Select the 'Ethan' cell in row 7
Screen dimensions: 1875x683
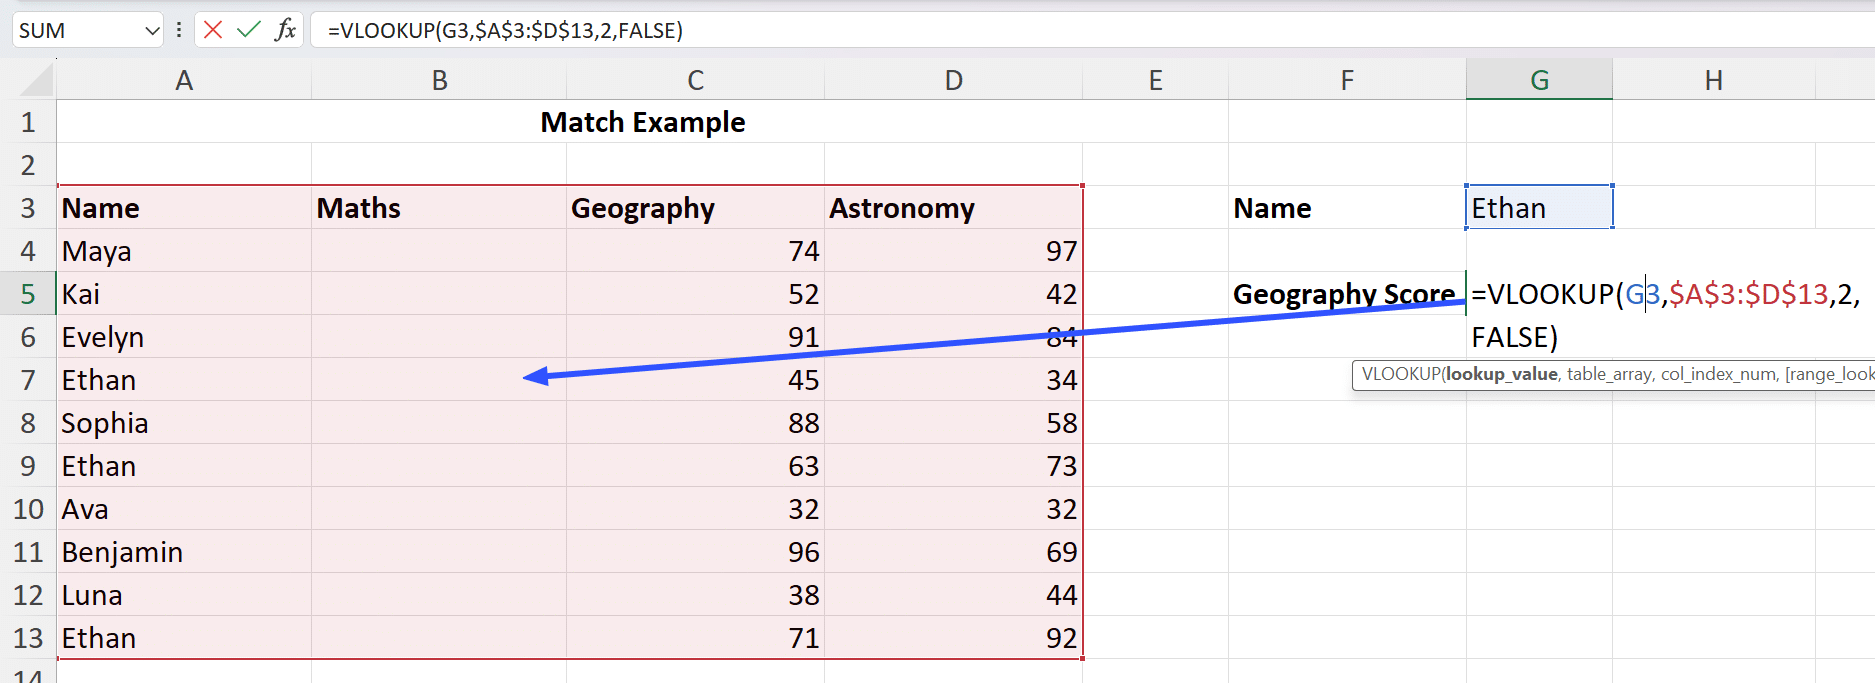(184, 380)
